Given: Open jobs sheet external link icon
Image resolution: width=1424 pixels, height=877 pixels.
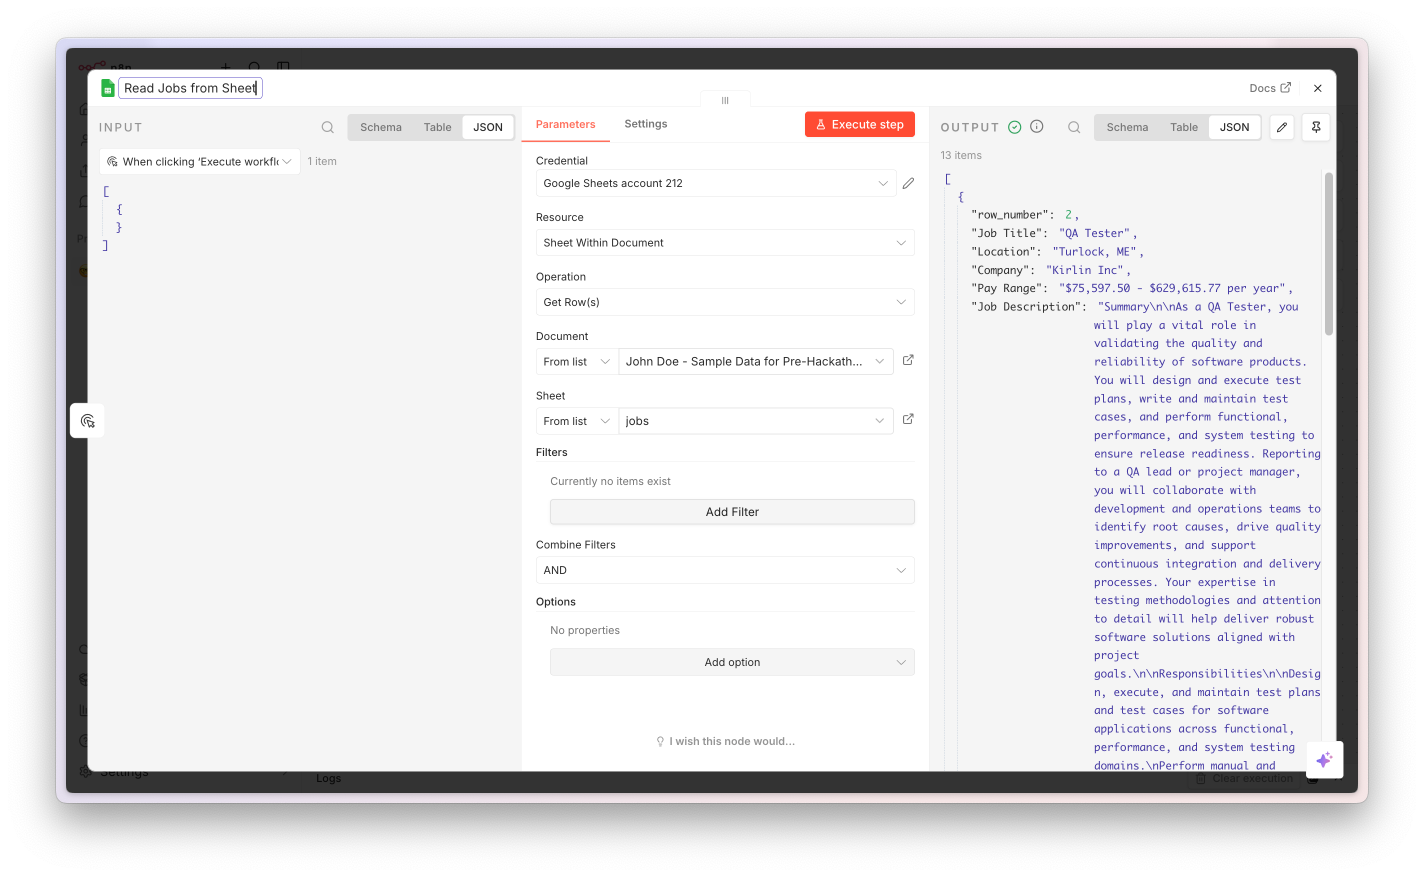Looking at the screenshot, I should [908, 419].
